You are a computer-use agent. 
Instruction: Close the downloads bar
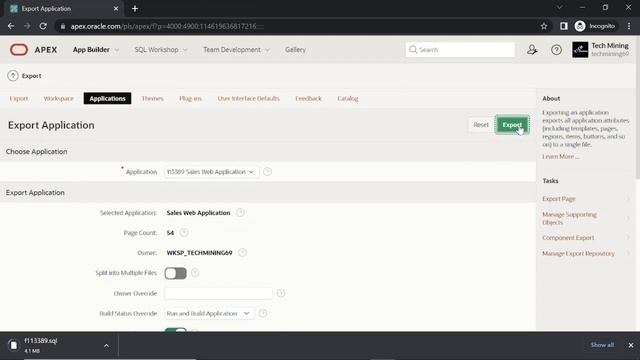point(631,345)
